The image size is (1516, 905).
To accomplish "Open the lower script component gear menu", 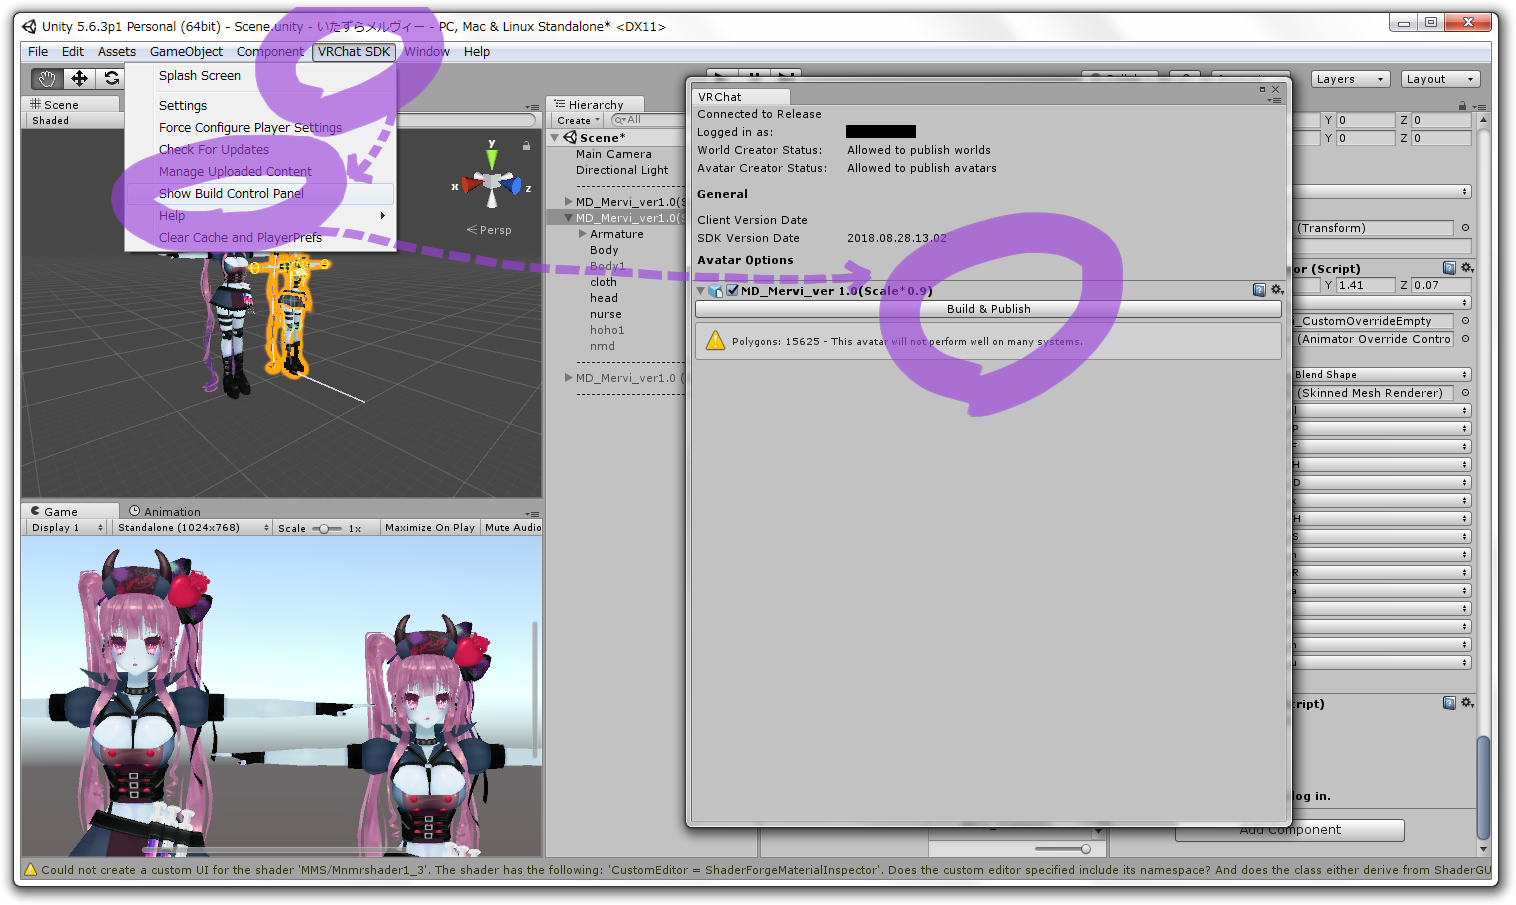I will [1467, 703].
